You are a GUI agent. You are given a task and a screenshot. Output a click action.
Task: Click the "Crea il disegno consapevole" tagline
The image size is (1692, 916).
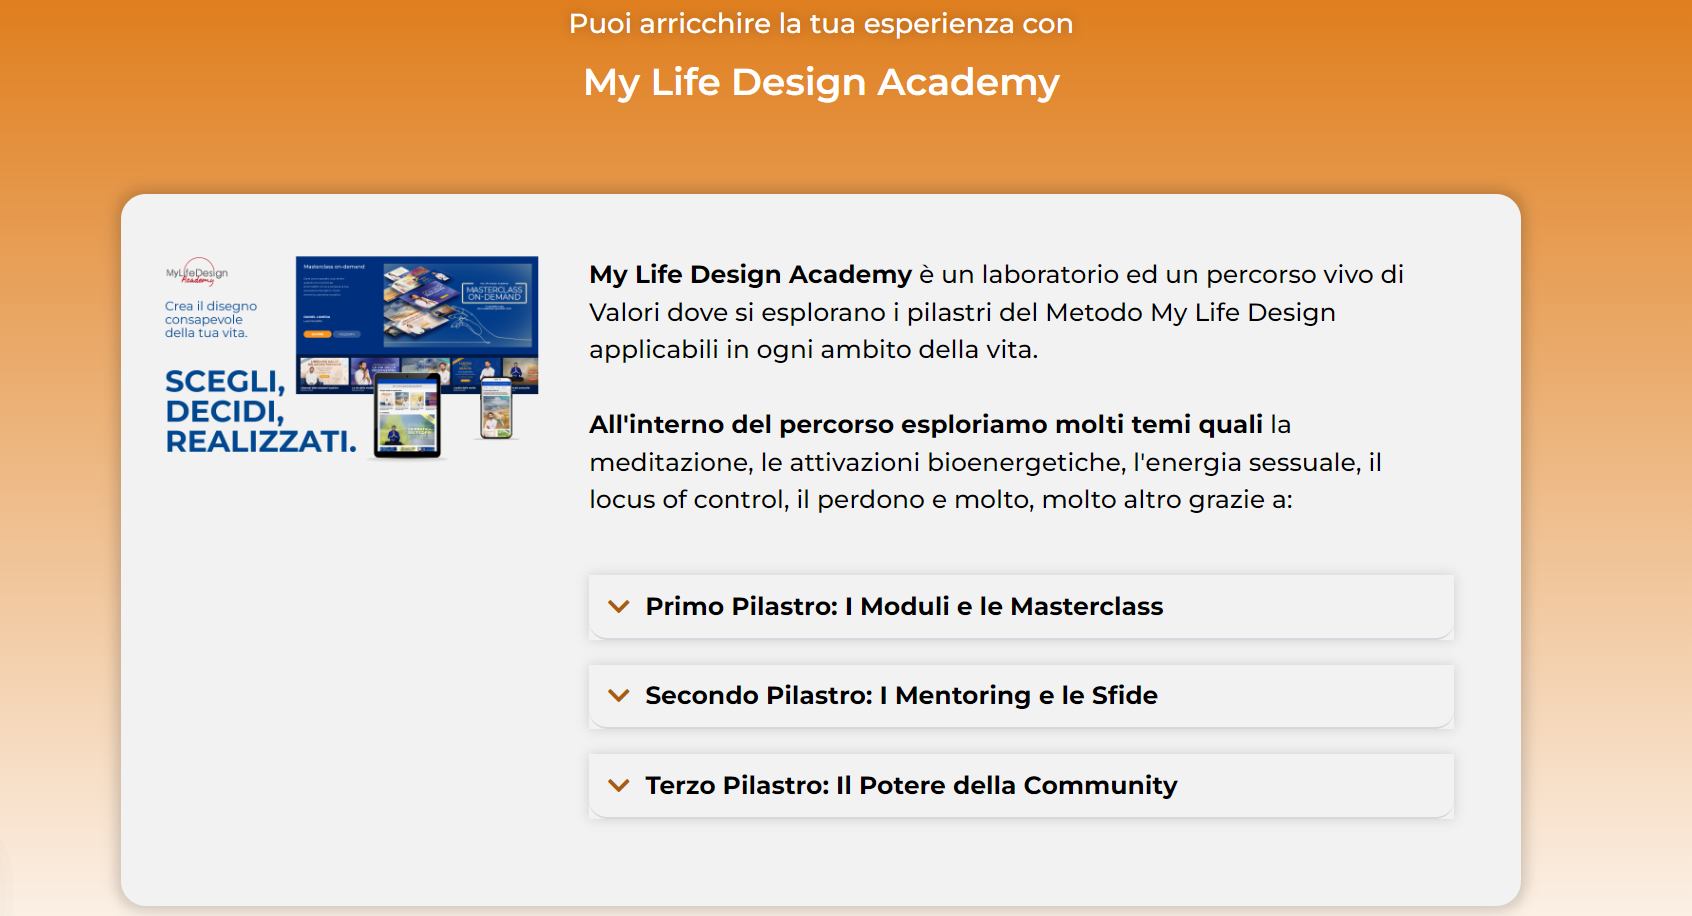(211, 319)
